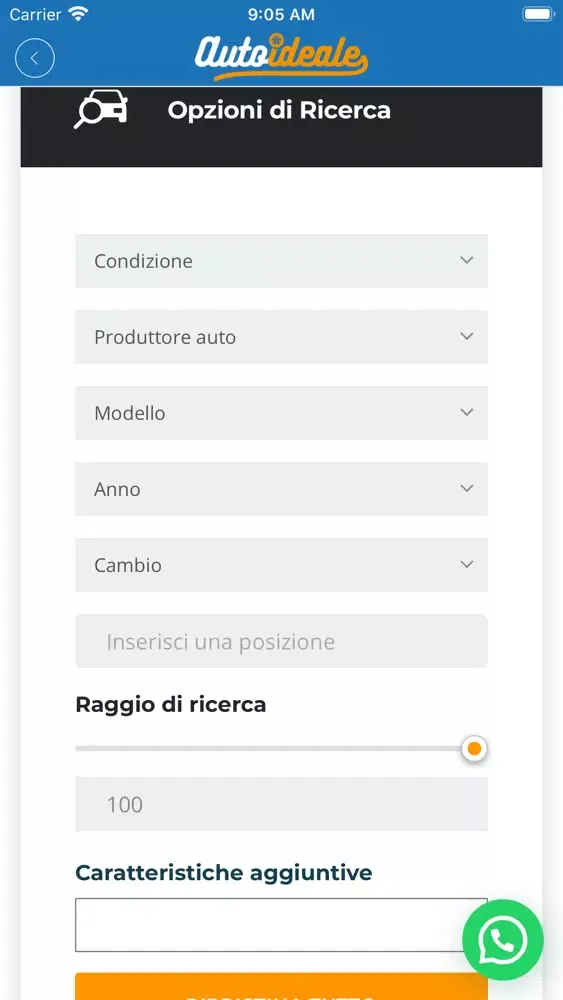Tap the Opzioni di Ricerca header
This screenshot has width=563, height=1000.
[279, 110]
